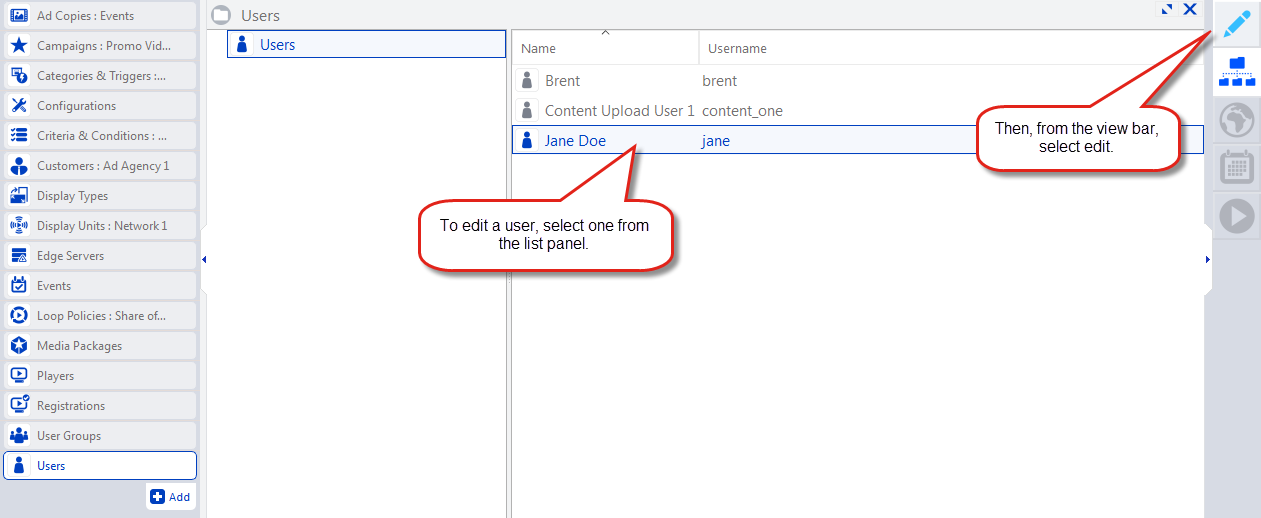Screen dimensions: 1261x518
Task: Click the Username column header
Action: (737, 48)
